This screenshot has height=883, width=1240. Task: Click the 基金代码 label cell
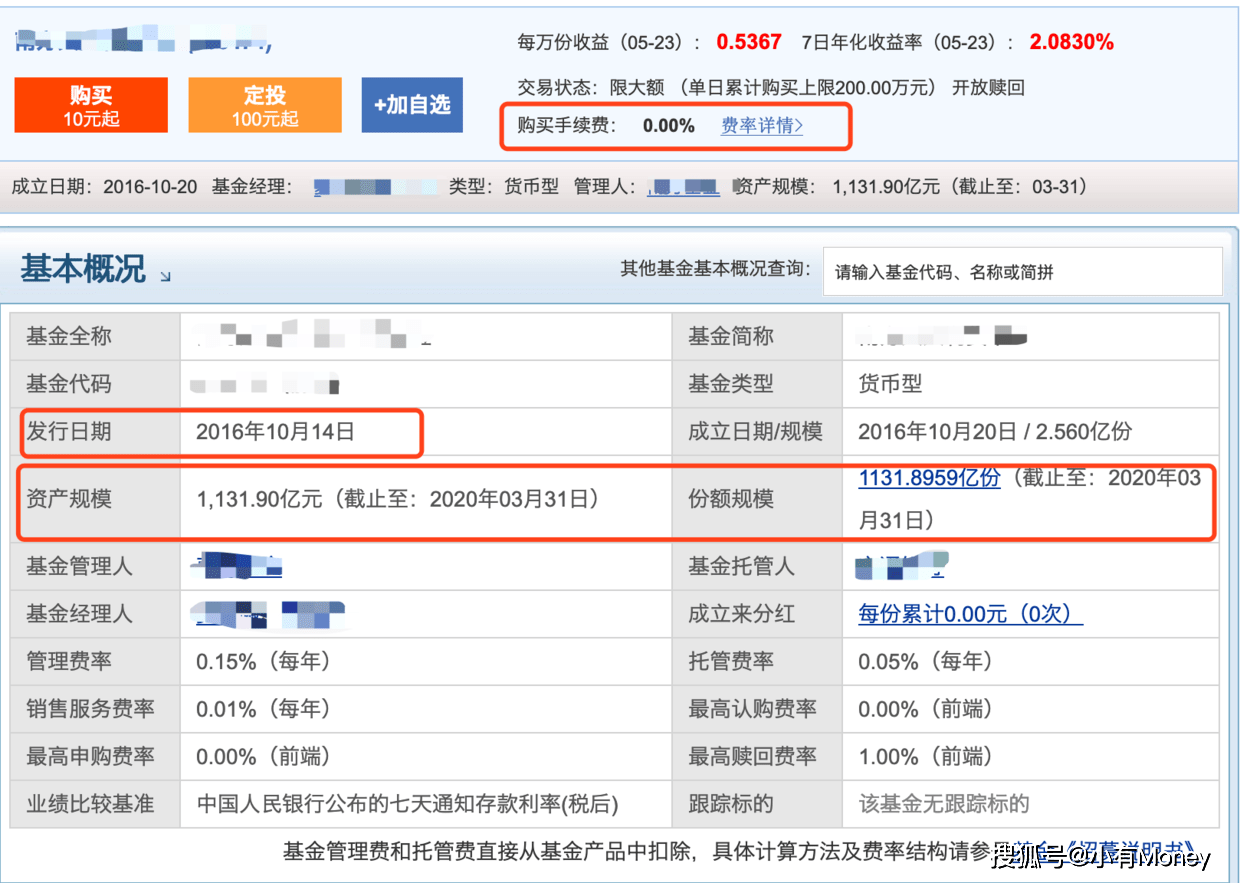point(95,384)
